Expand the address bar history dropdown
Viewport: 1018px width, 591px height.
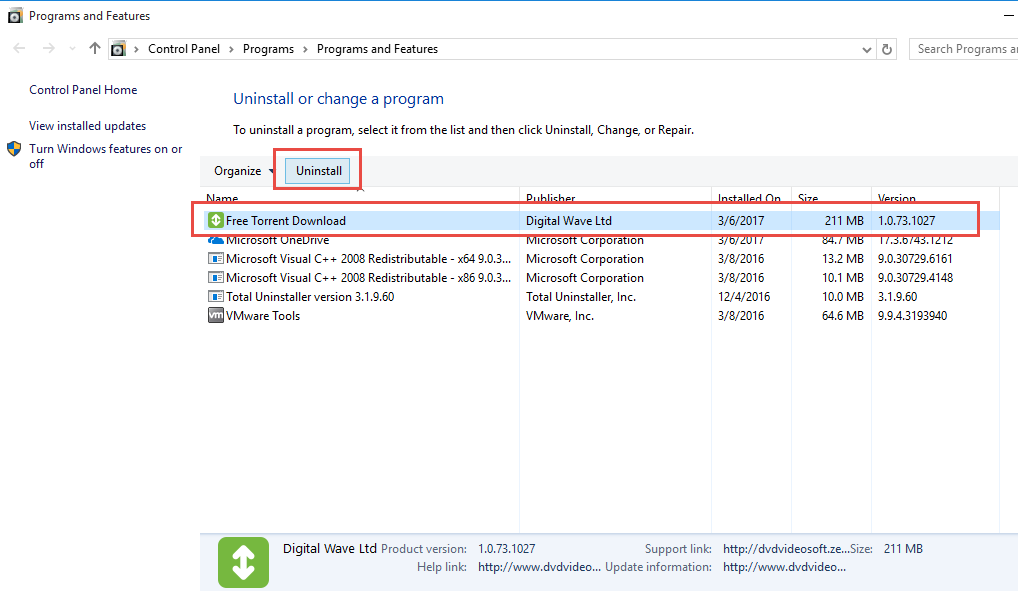[x=866, y=49]
